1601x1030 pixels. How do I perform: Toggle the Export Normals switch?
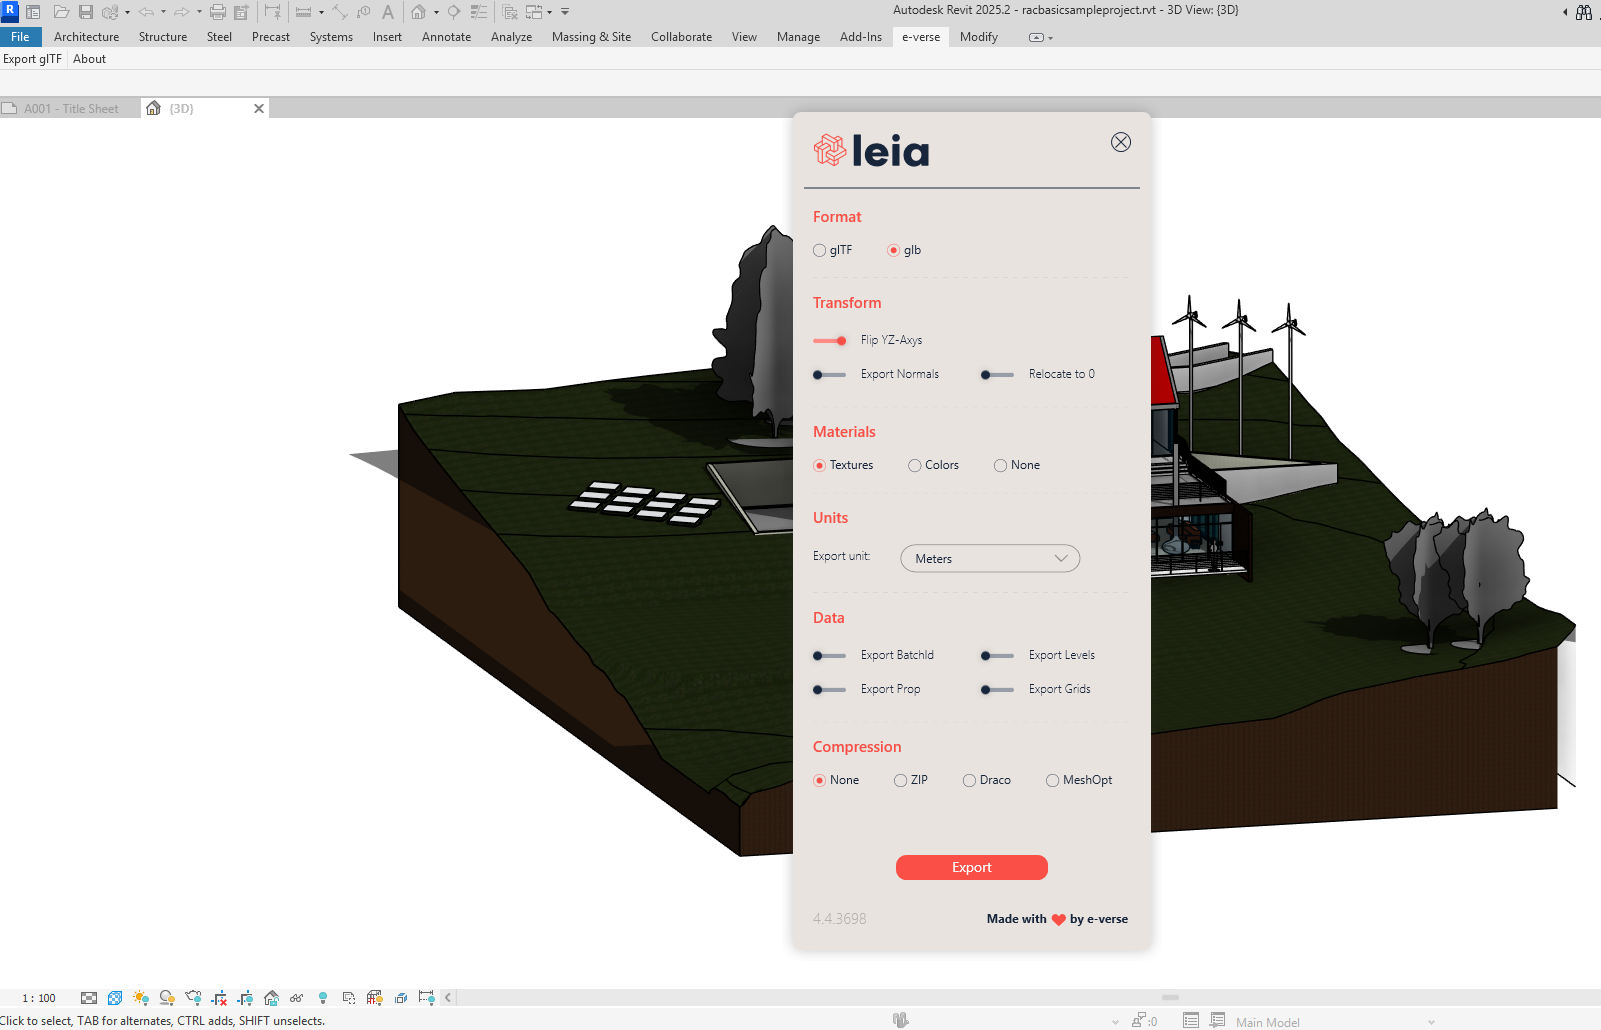tap(829, 375)
